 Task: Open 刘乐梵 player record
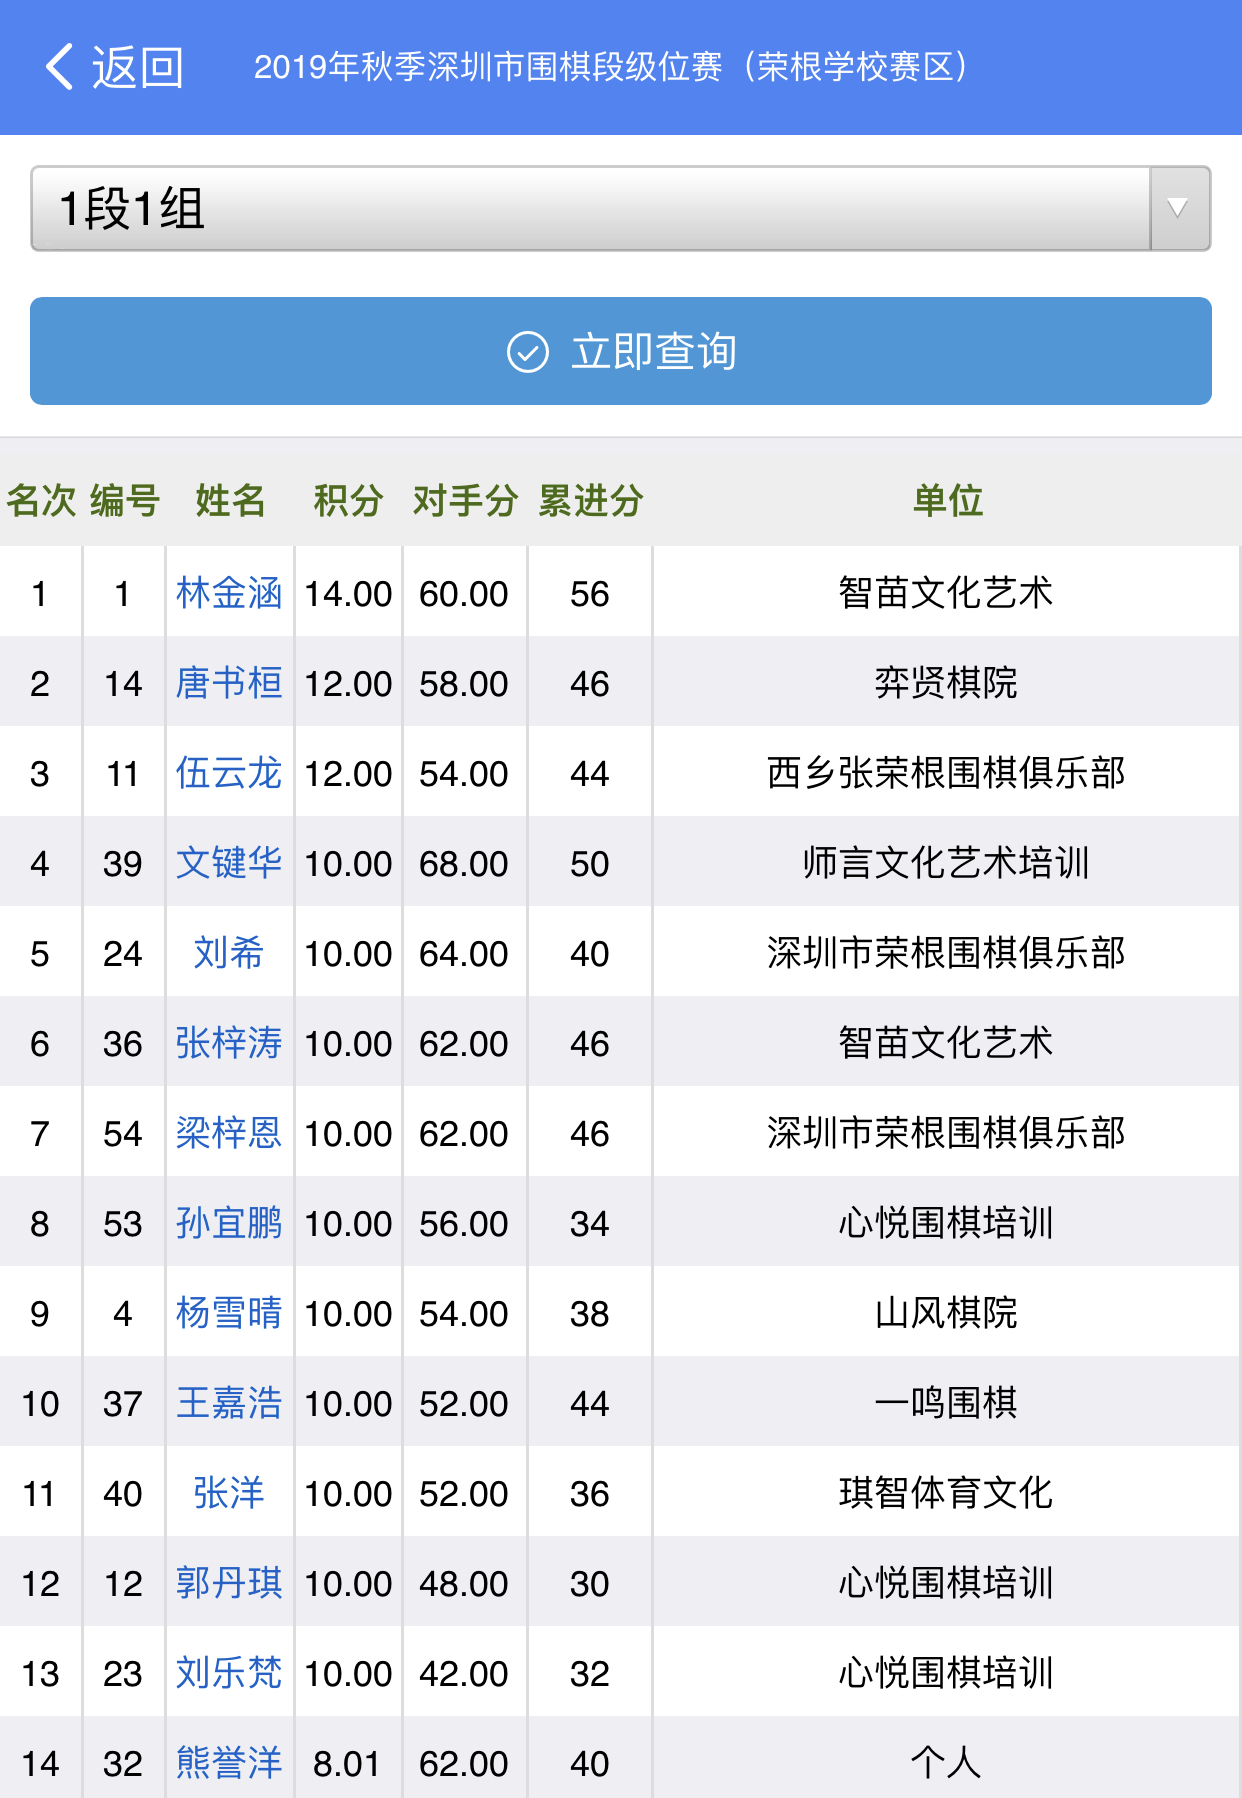229,1674
